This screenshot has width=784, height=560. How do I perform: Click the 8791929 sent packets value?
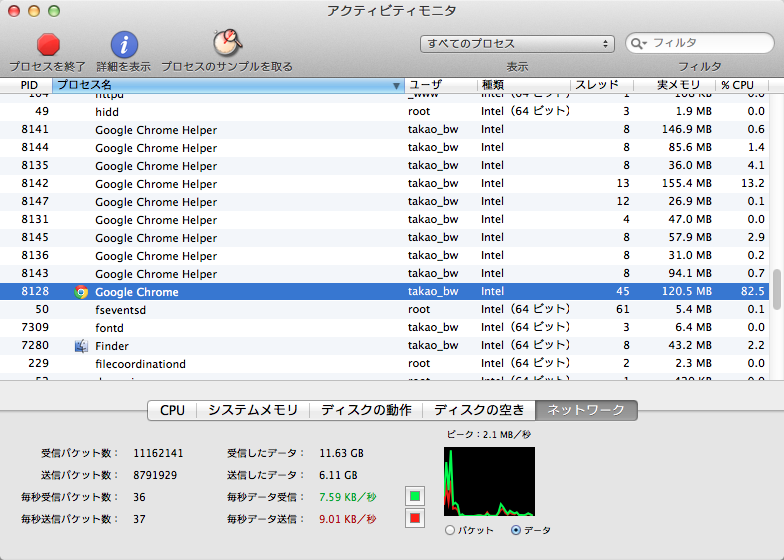pyautogui.click(x=155, y=475)
